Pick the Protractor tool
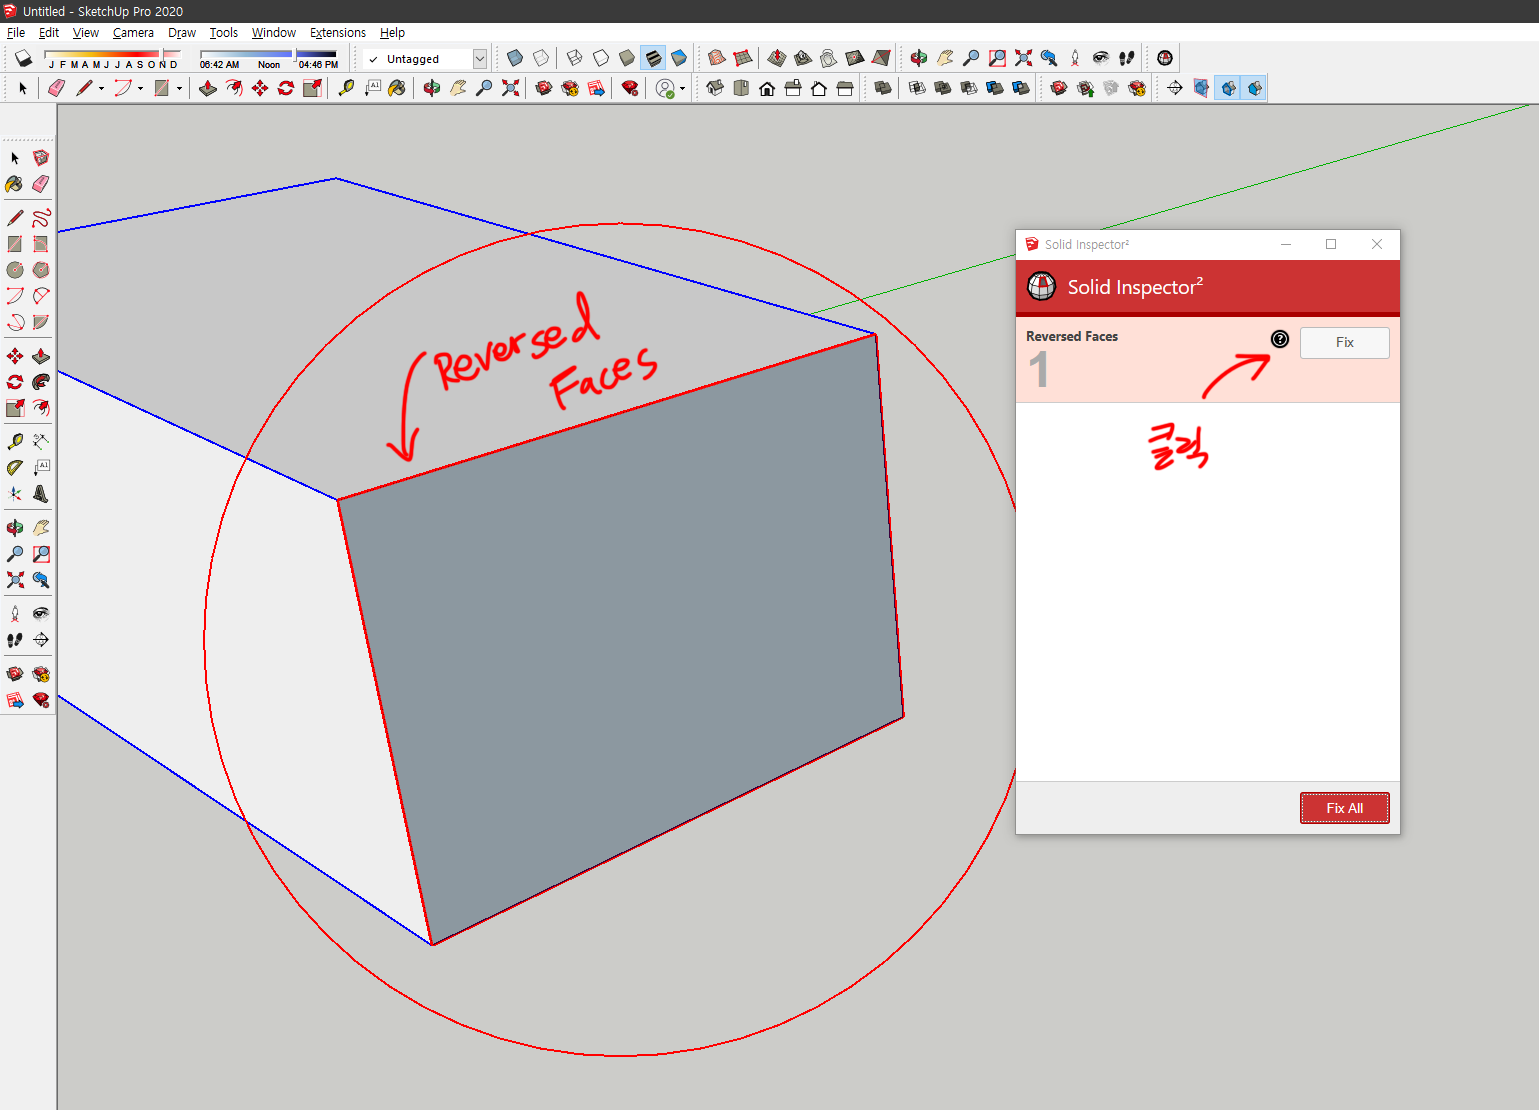 pos(15,467)
